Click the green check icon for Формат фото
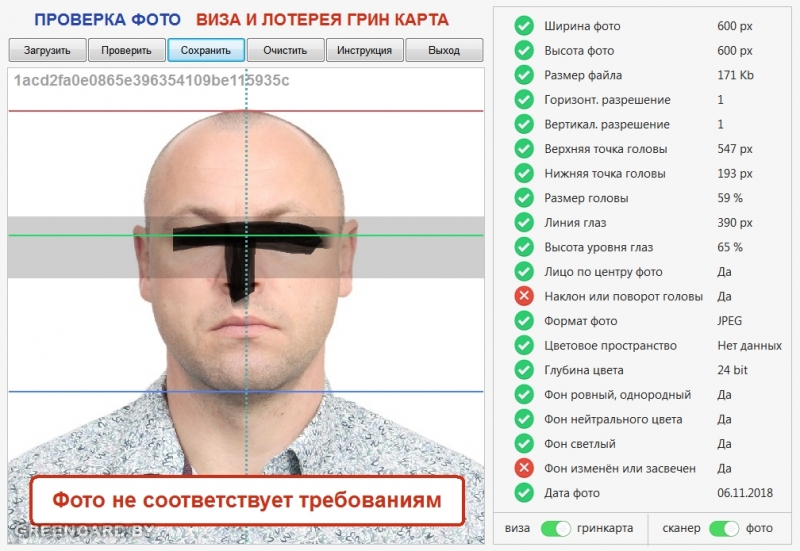The image size is (800, 551). click(x=524, y=320)
